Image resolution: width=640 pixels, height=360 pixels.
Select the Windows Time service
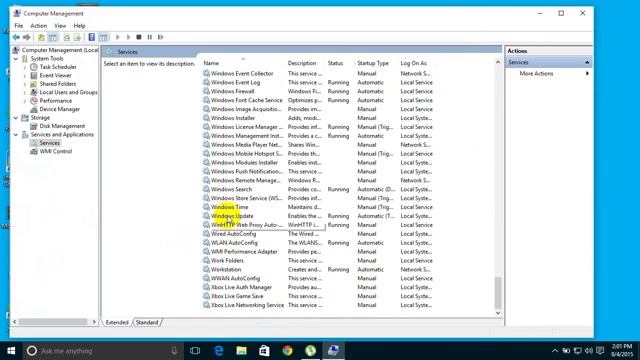[x=229, y=207]
